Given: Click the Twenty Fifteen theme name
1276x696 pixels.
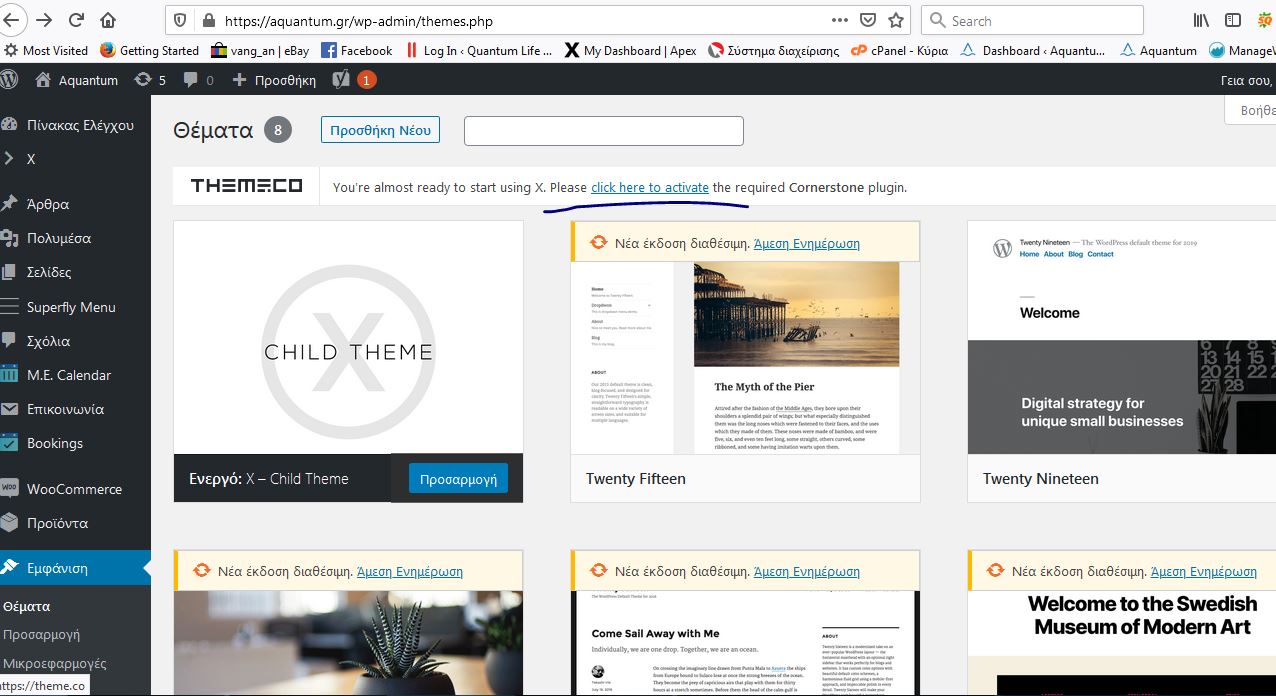Looking at the screenshot, I should click(x=636, y=479).
